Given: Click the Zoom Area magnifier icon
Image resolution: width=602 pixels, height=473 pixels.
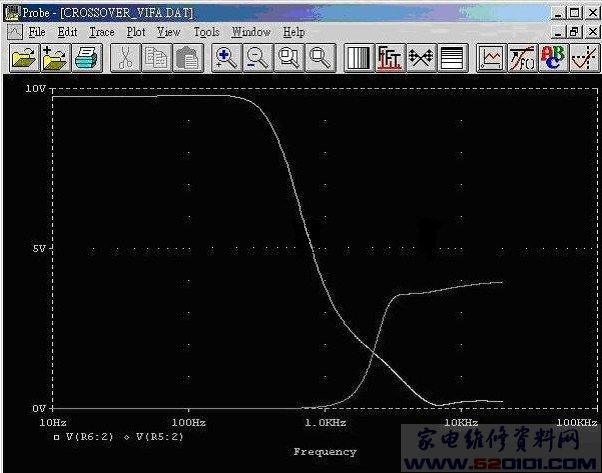Looking at the screenshot, I should pyautogui.click(x=289, y=58).
